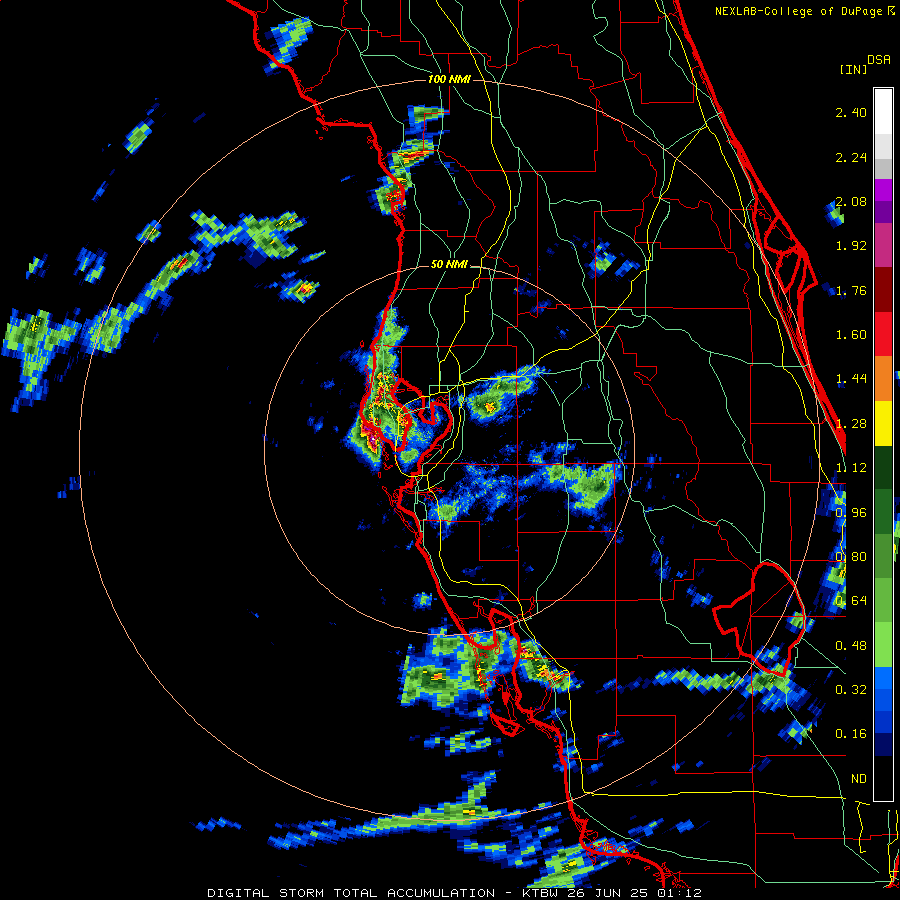Click the orange legend swatch
This screenshot has width=900, height=900.
tap(883, 378)
